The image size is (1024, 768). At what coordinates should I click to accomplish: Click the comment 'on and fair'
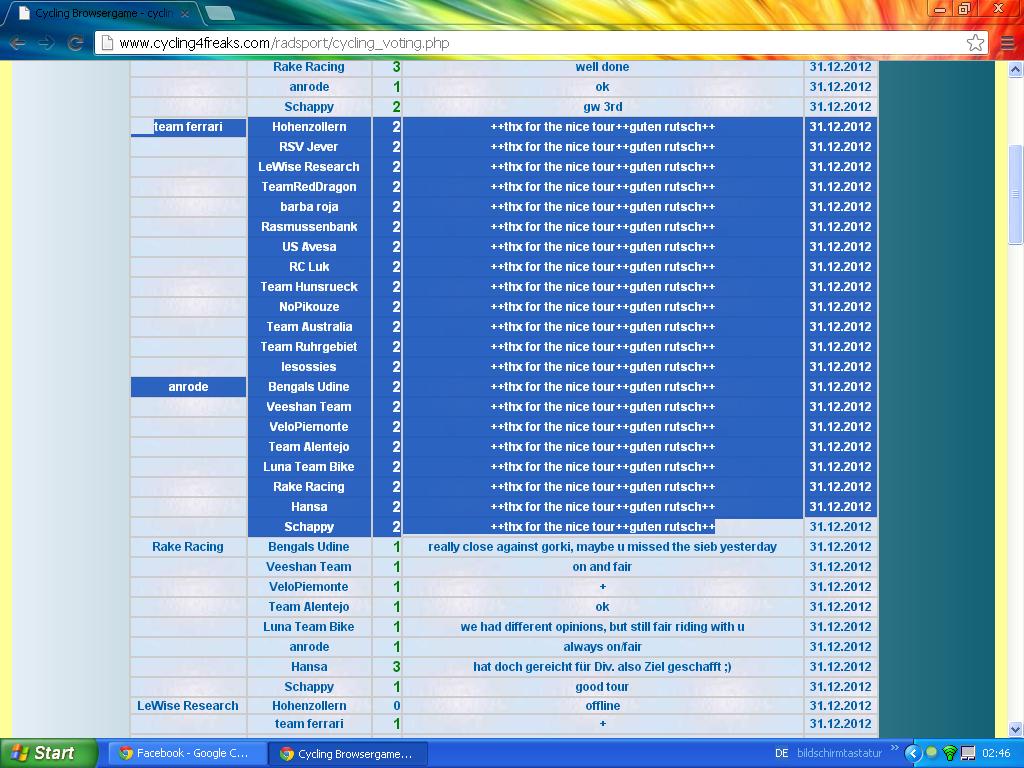click(x=602, y=567)
